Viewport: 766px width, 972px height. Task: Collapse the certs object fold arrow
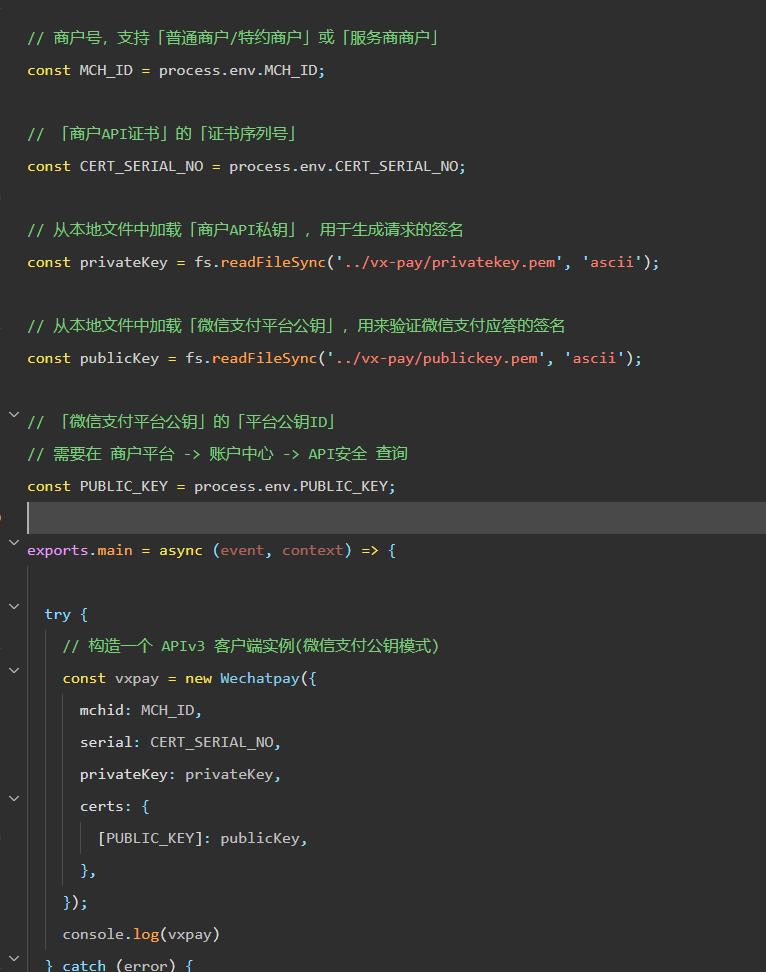[14, 798]
